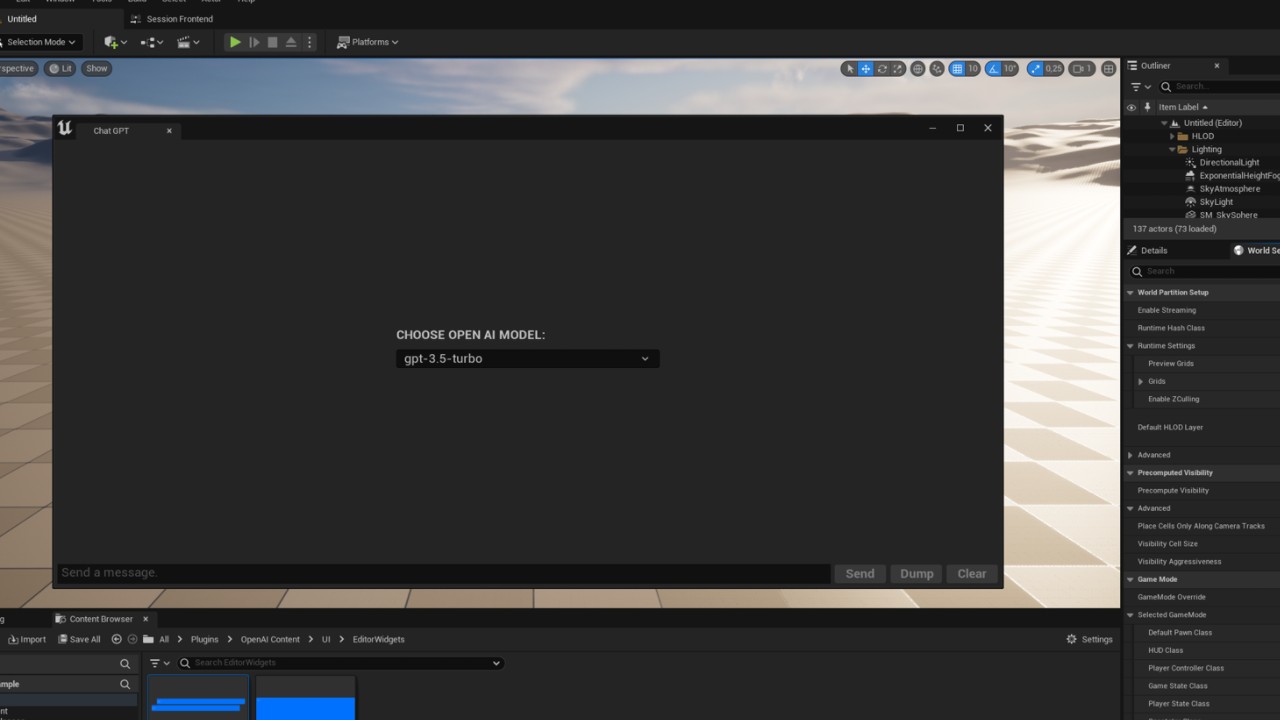
Task: Click the Clear button in chat
Action: click(972, 574)
